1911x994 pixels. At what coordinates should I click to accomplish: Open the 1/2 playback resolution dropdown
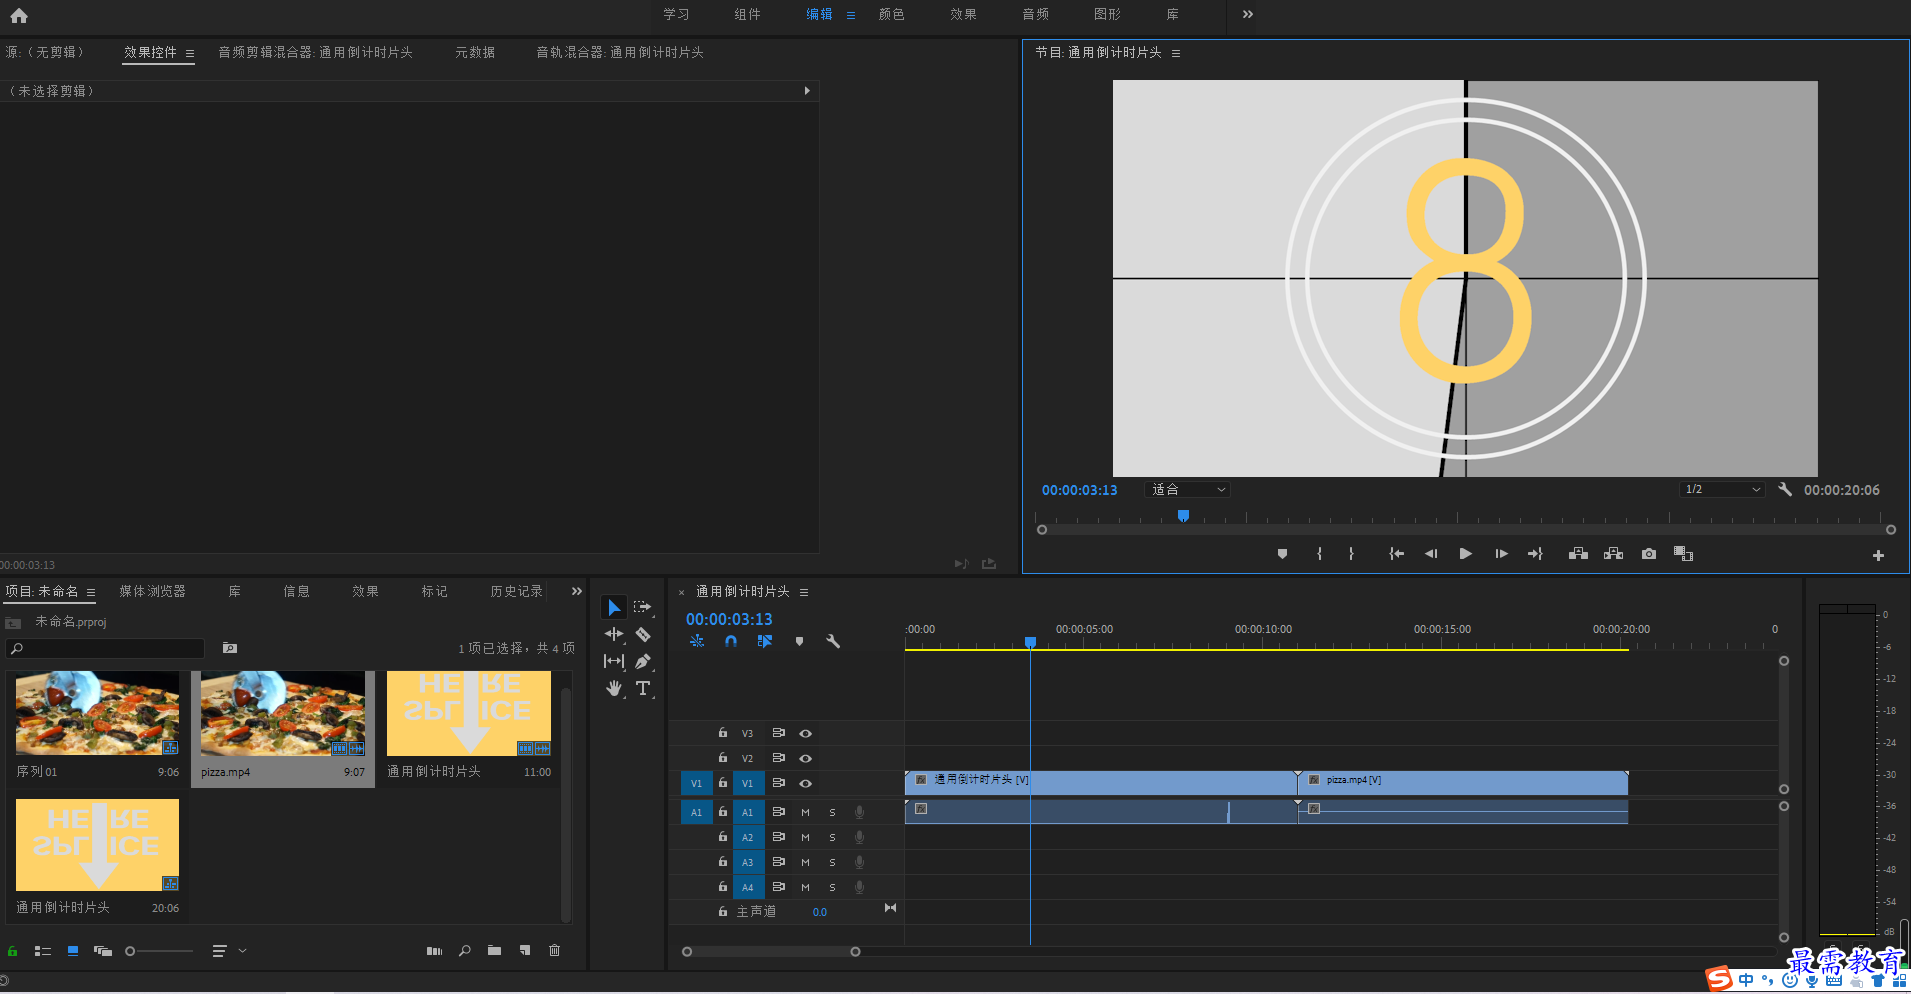tap(1721, 489)
